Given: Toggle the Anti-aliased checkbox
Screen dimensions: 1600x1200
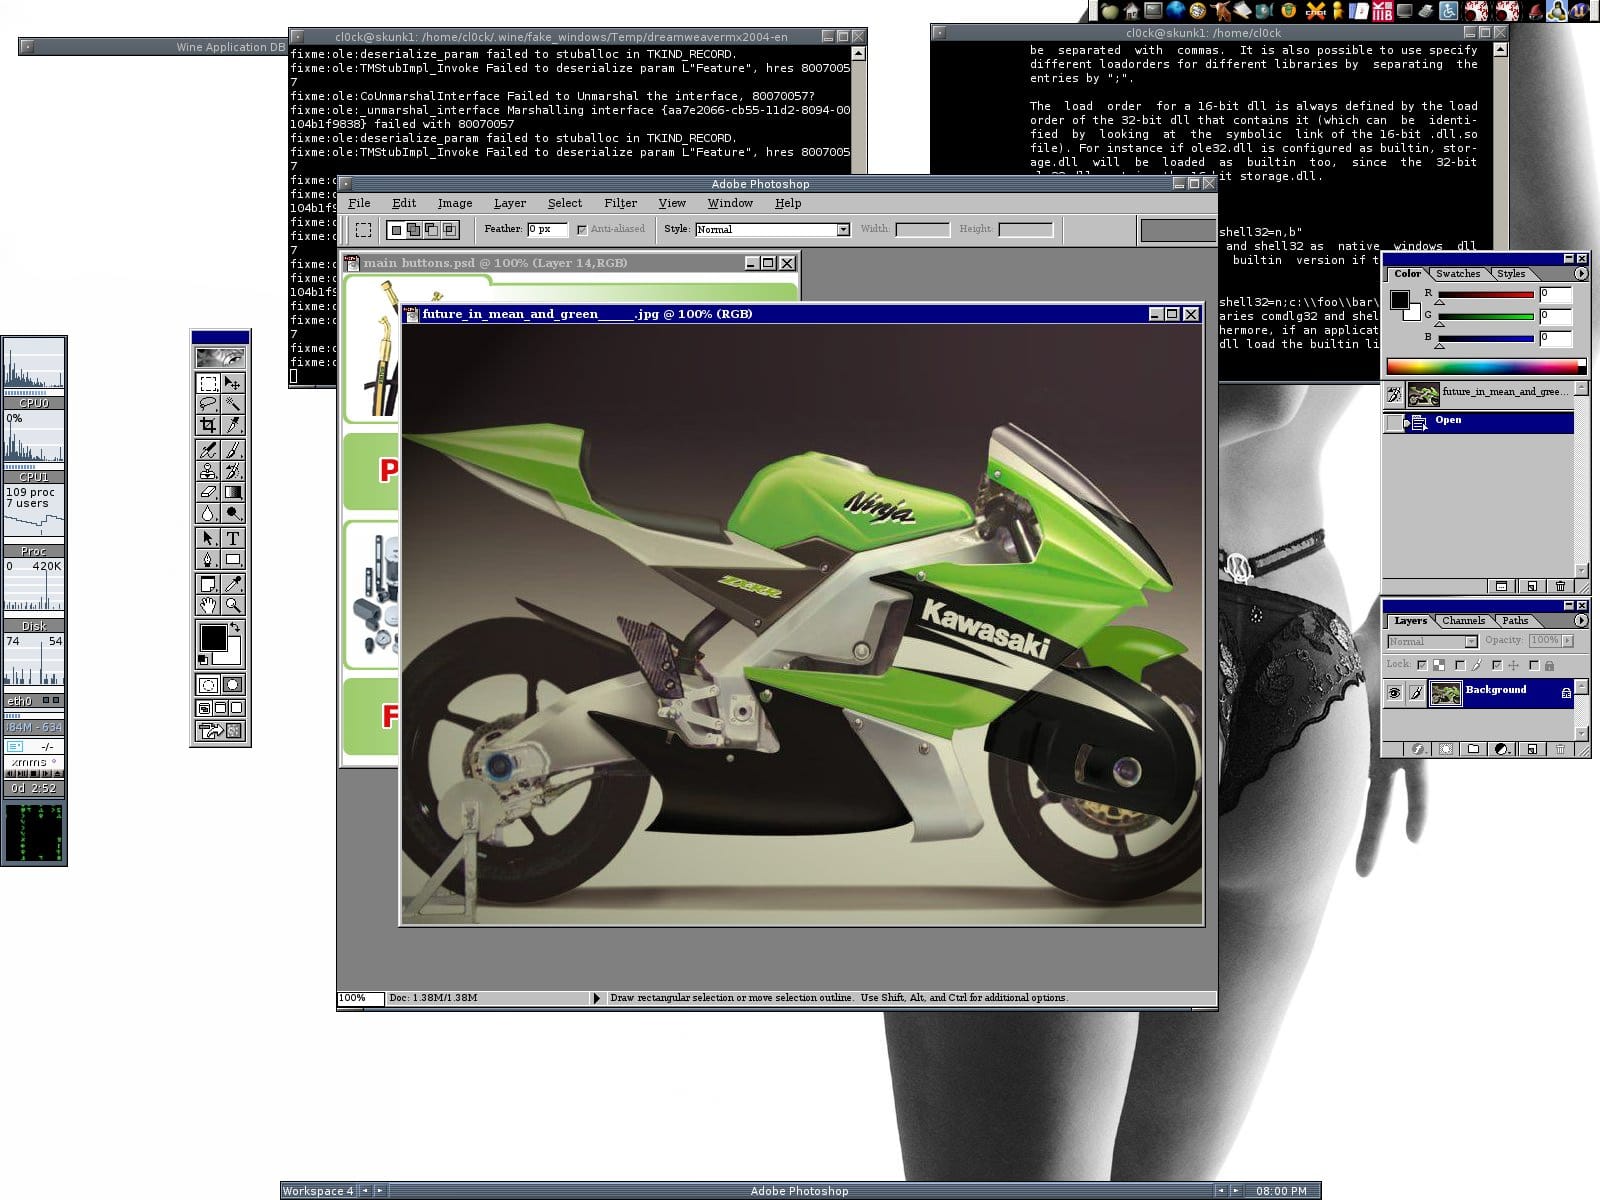Looking at the screenshot, I should 582,230.
